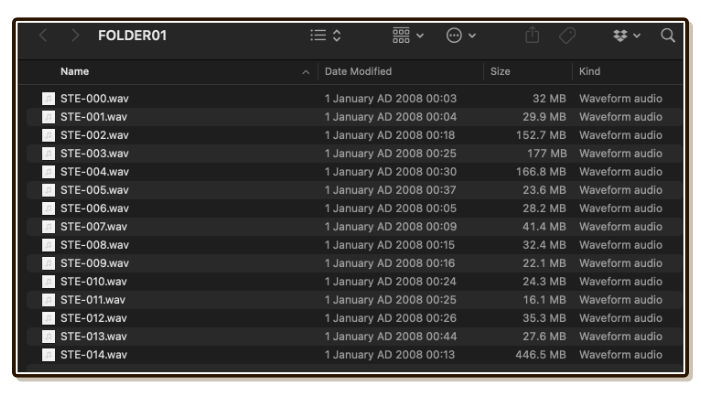
Task: Select the STE-001.wav file icon
Action: [48, 117]
